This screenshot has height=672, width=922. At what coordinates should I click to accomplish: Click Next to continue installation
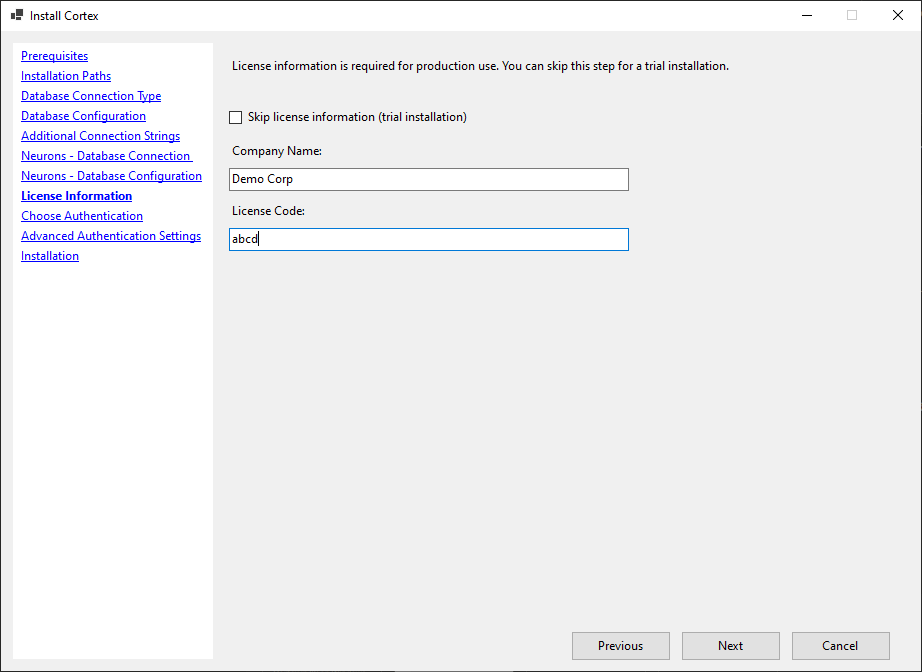tap(730, 646)
